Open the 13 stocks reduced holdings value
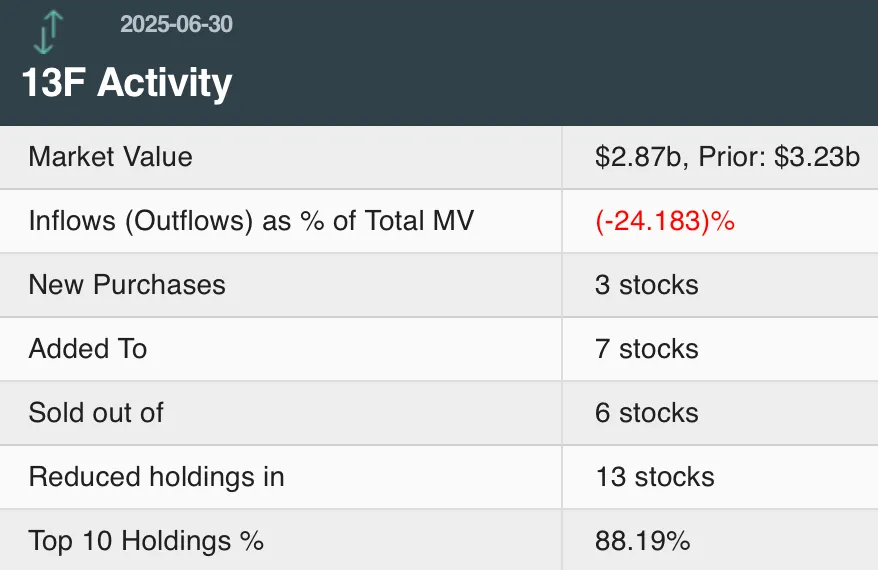Image resolution: width=878 pixels, height=570 pixels. [x=654, y=477]
